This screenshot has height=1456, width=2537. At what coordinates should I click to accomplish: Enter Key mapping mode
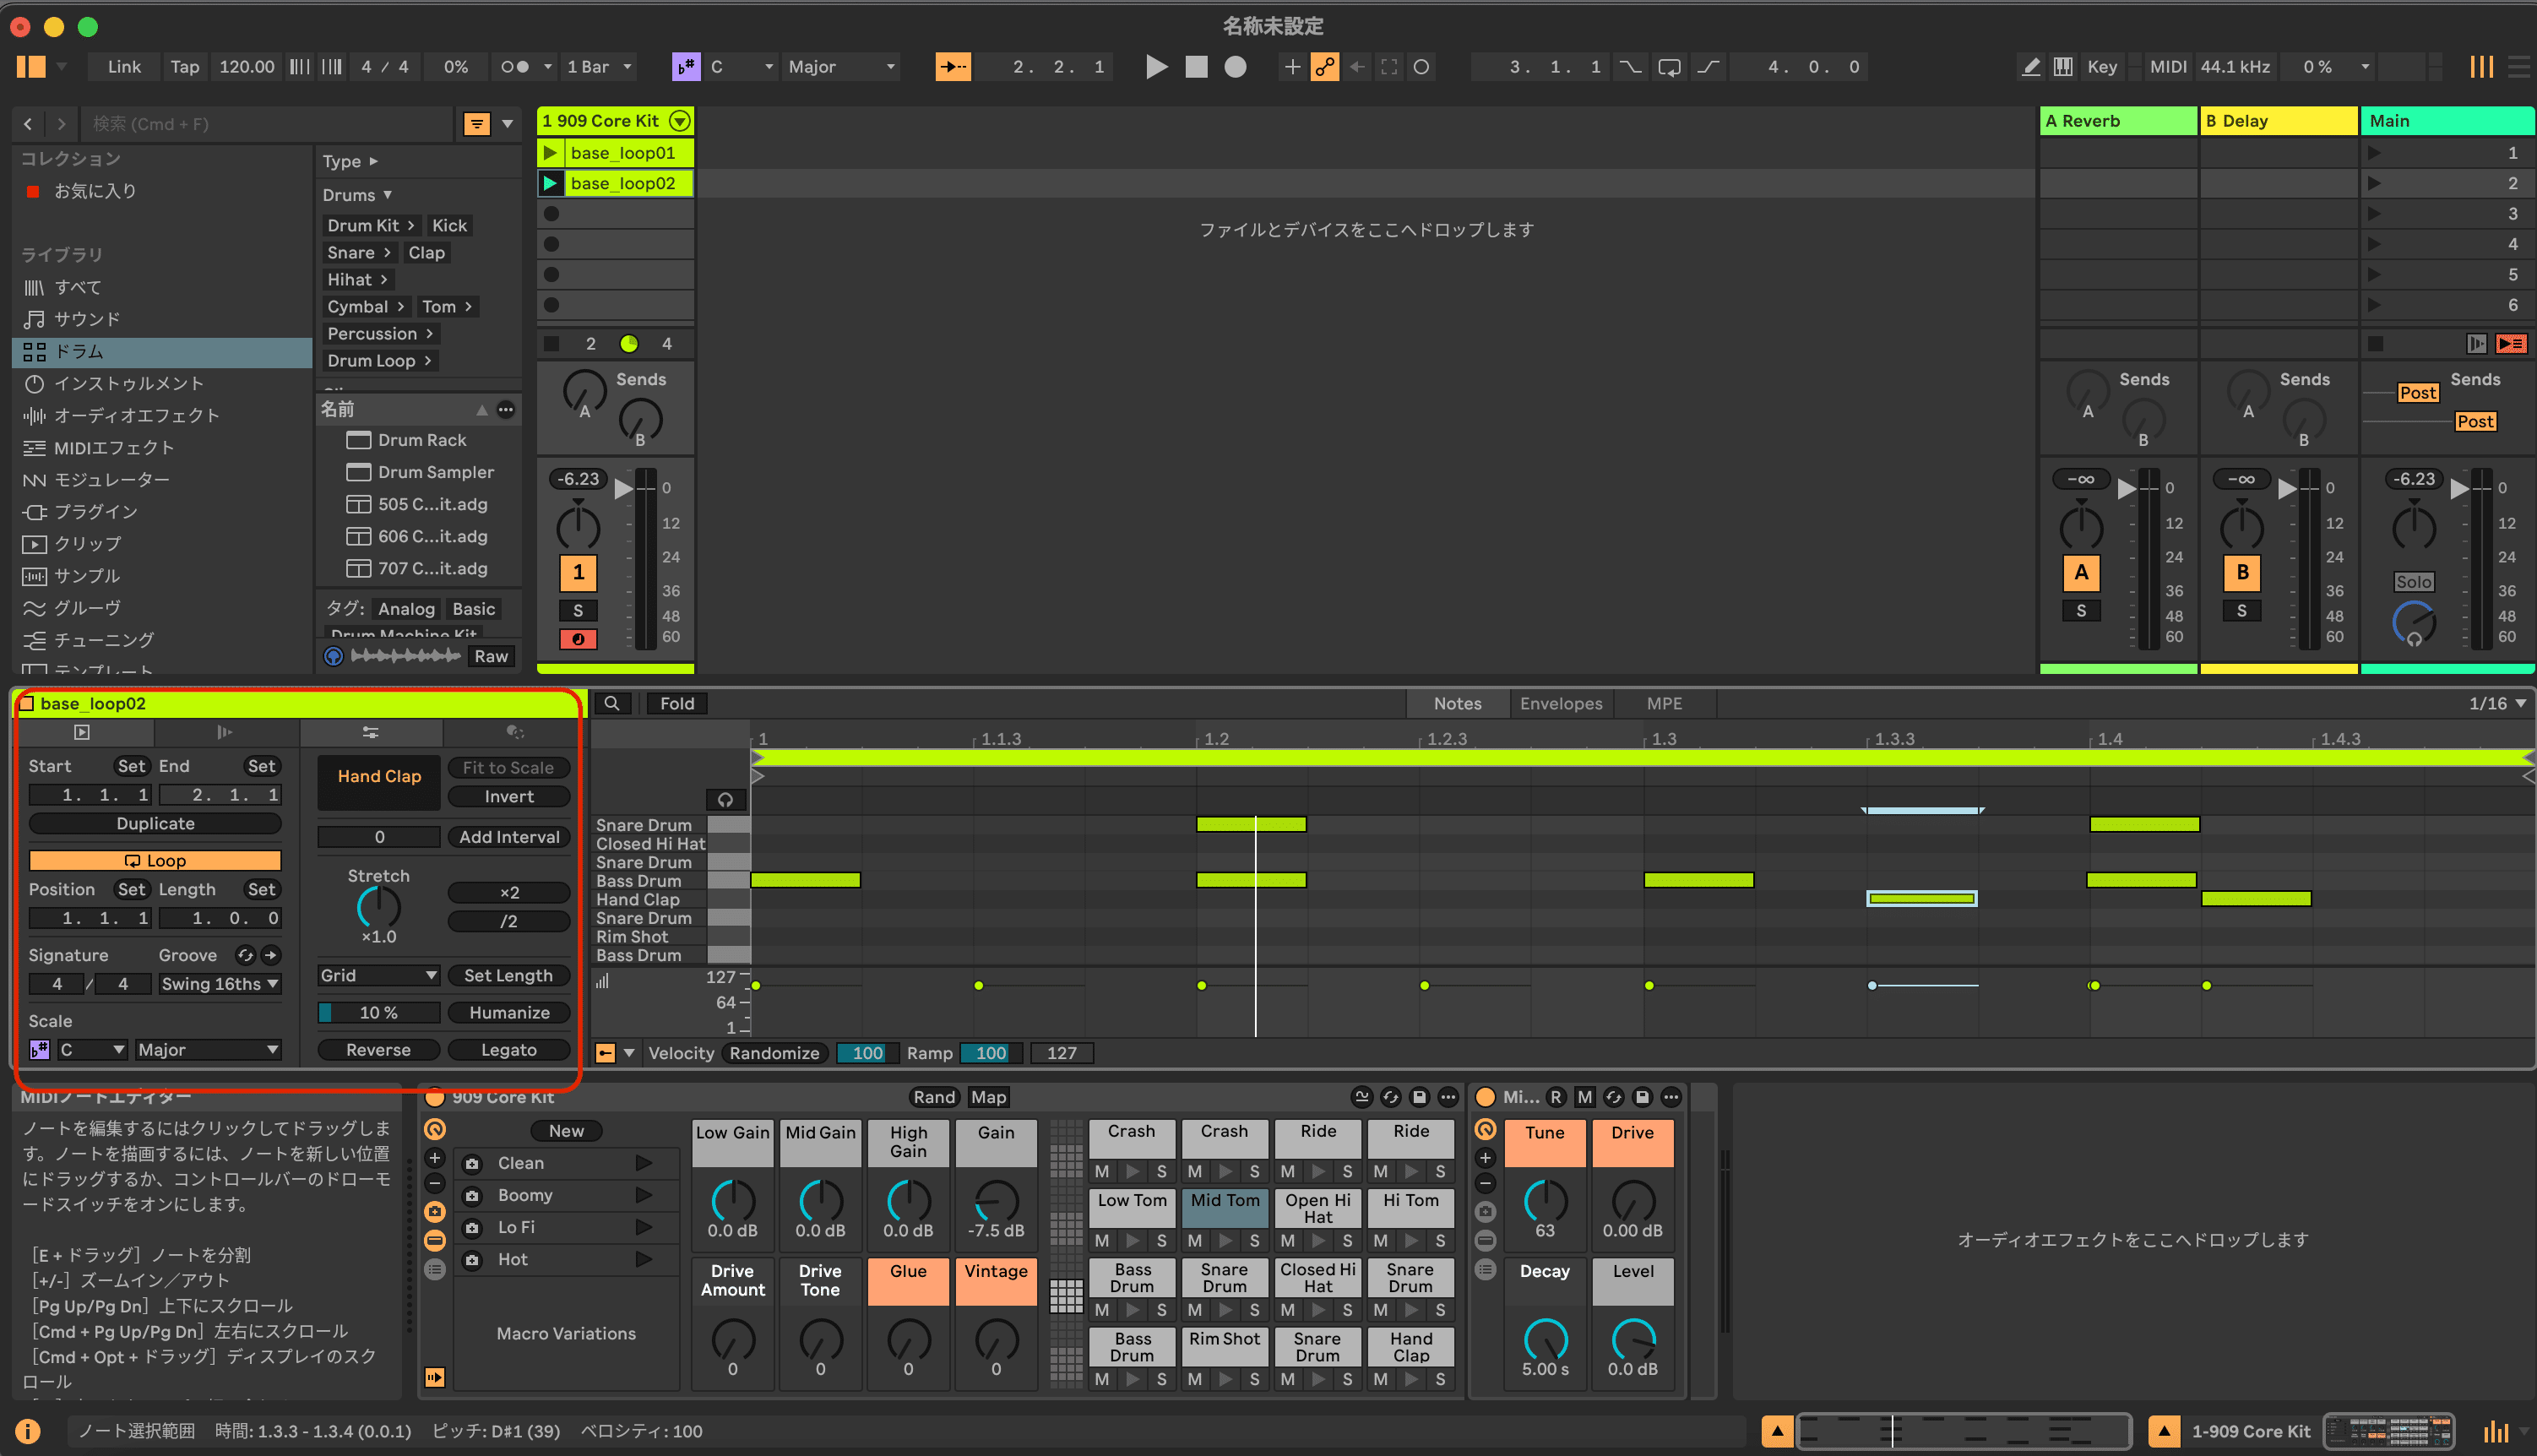(2101, 66)
